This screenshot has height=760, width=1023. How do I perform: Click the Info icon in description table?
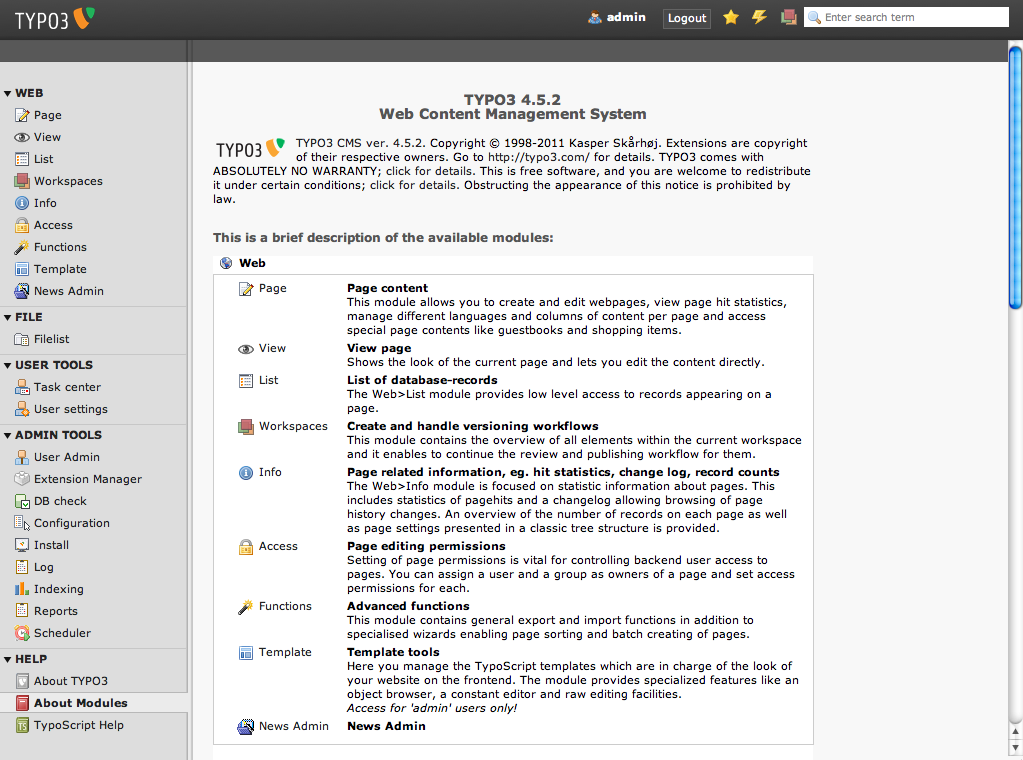pos(246,473)
